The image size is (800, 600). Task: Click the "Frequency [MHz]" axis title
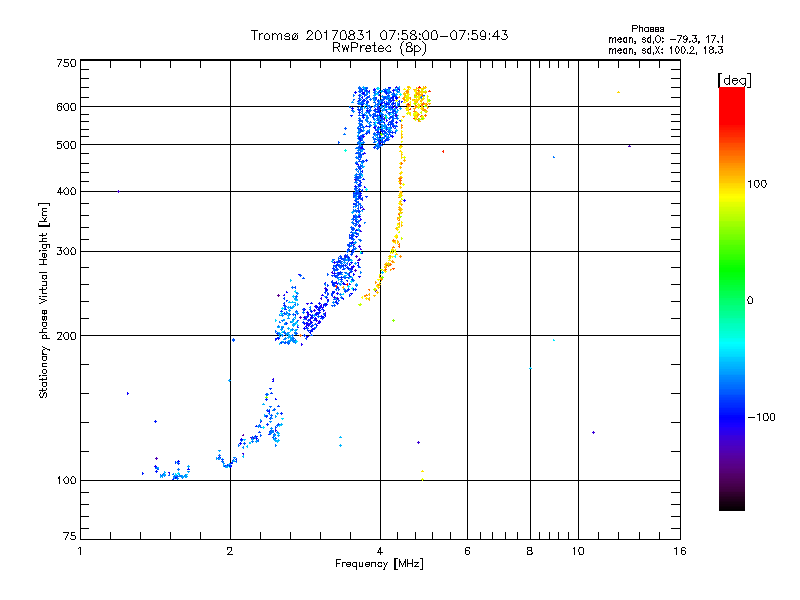(x=379, y=564)
